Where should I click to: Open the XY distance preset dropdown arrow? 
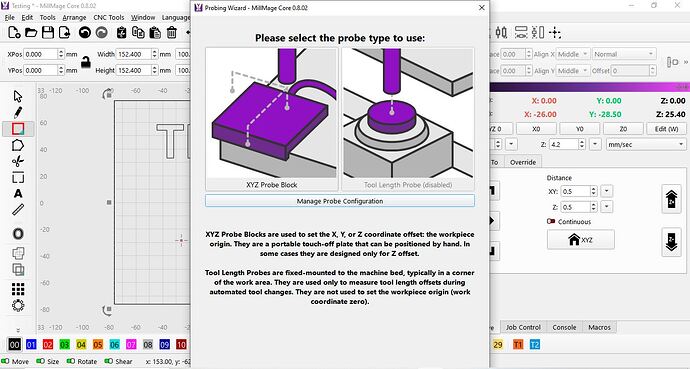(x=606, y=191)
